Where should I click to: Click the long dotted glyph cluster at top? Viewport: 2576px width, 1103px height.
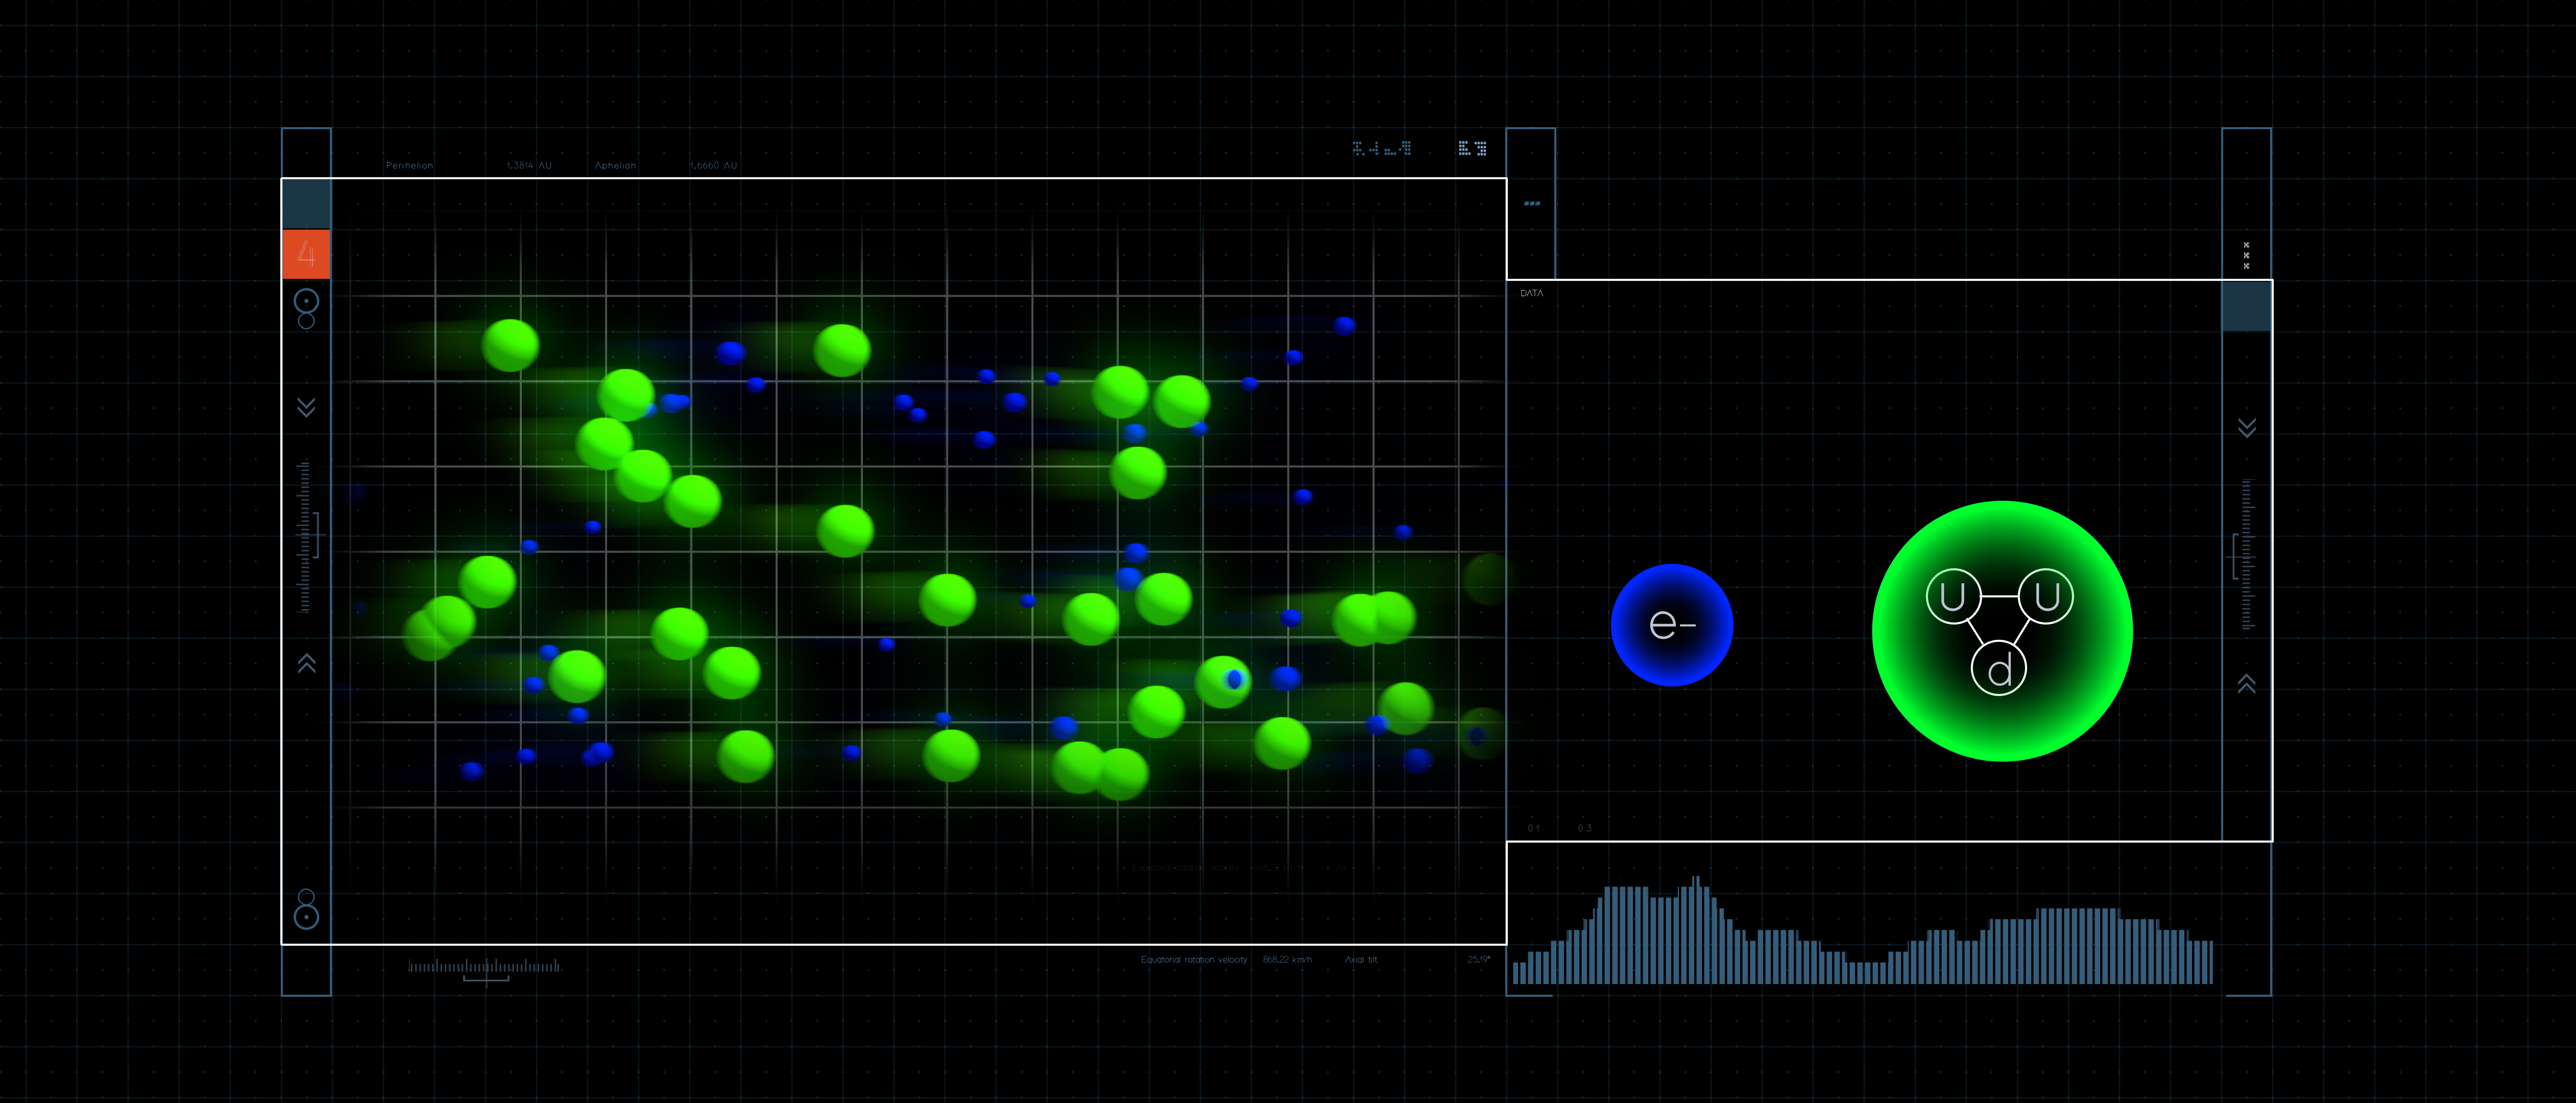[x=1382, y=148]
